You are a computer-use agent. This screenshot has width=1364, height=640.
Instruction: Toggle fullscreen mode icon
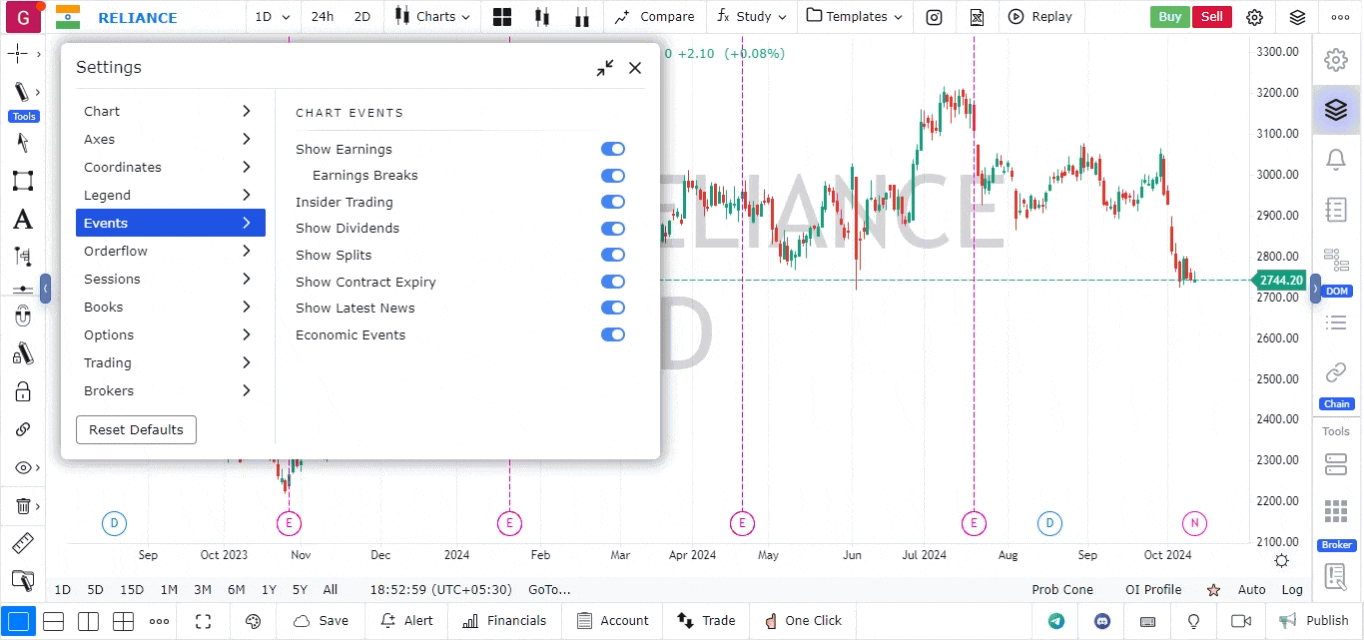203,621
